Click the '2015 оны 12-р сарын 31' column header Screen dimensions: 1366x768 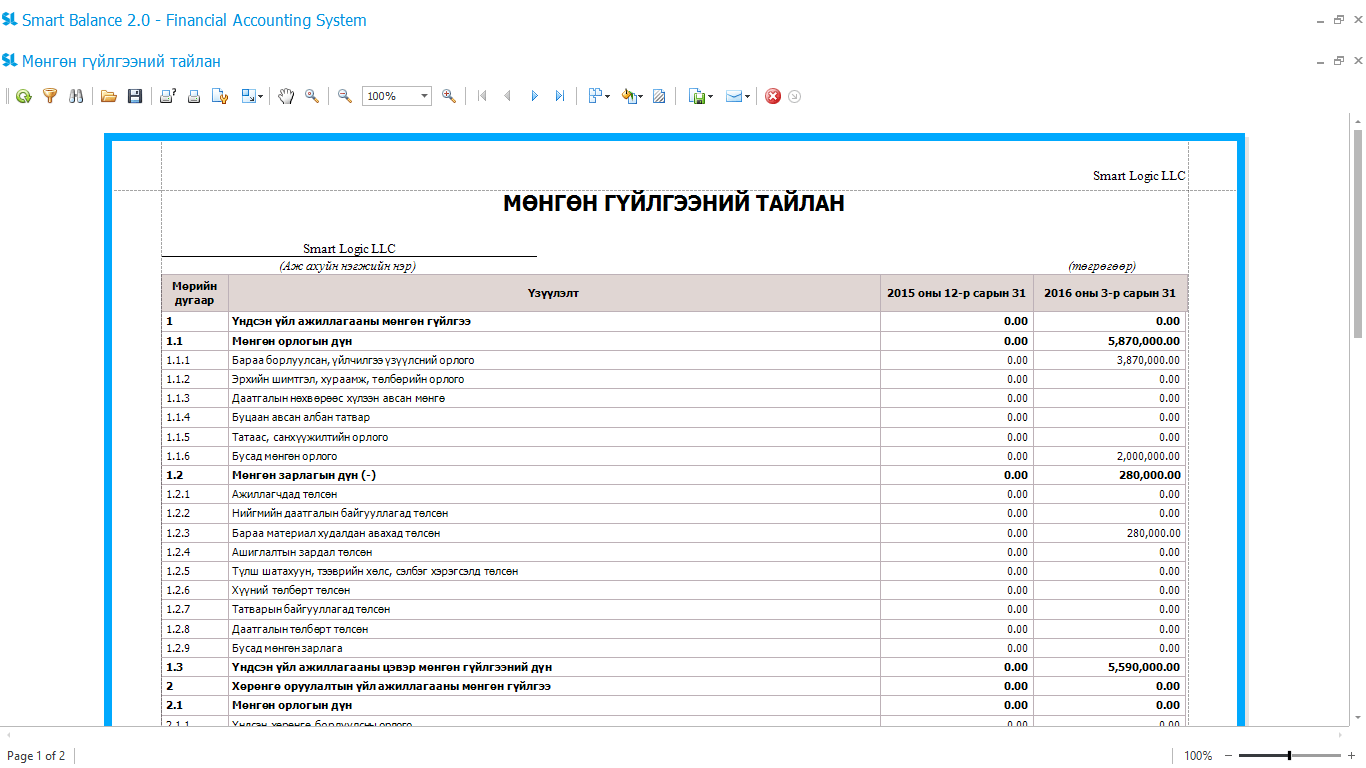(x=957, y=293)
